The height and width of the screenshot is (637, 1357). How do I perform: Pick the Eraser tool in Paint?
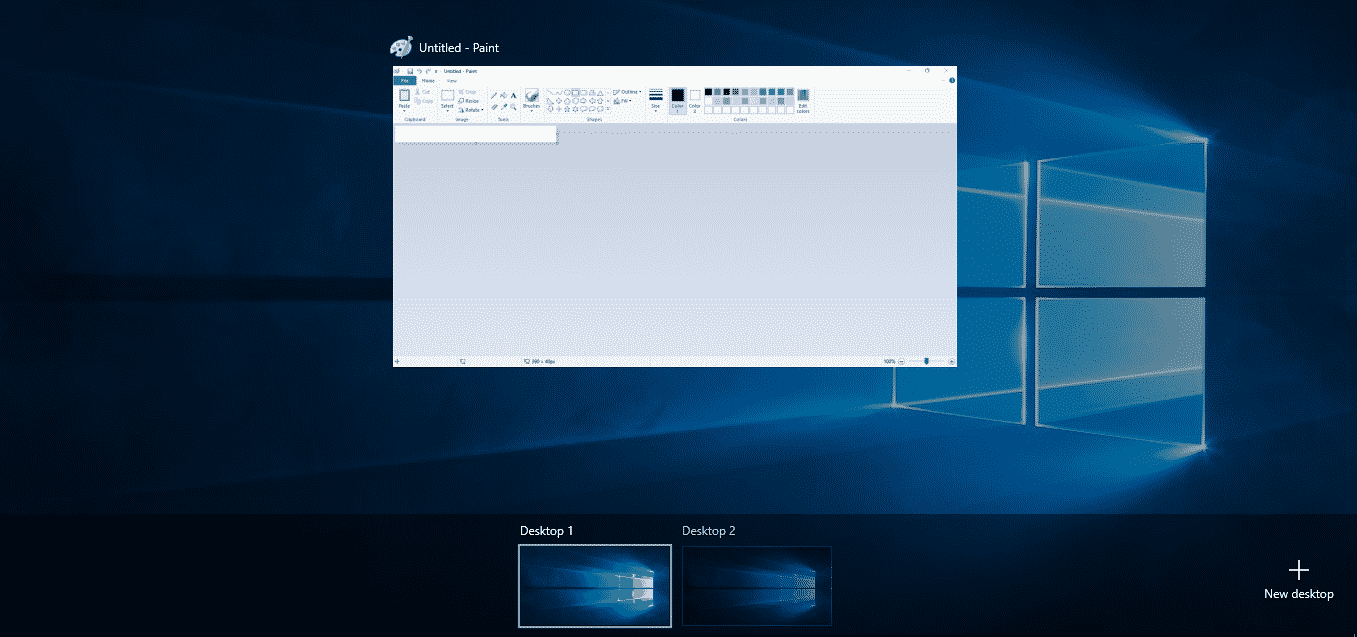pyautogui.click(x=494, y=106)
